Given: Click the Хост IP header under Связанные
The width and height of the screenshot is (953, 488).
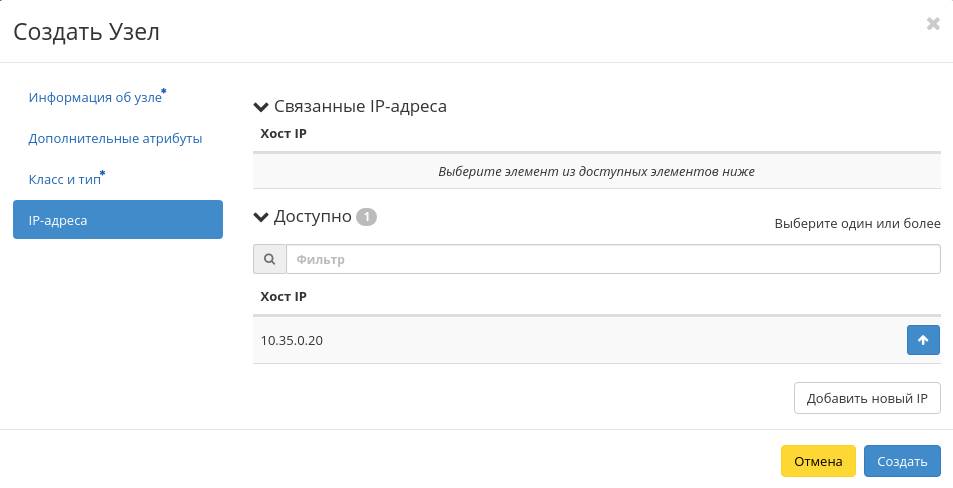Looking at the screenshot, I should 283,134.
